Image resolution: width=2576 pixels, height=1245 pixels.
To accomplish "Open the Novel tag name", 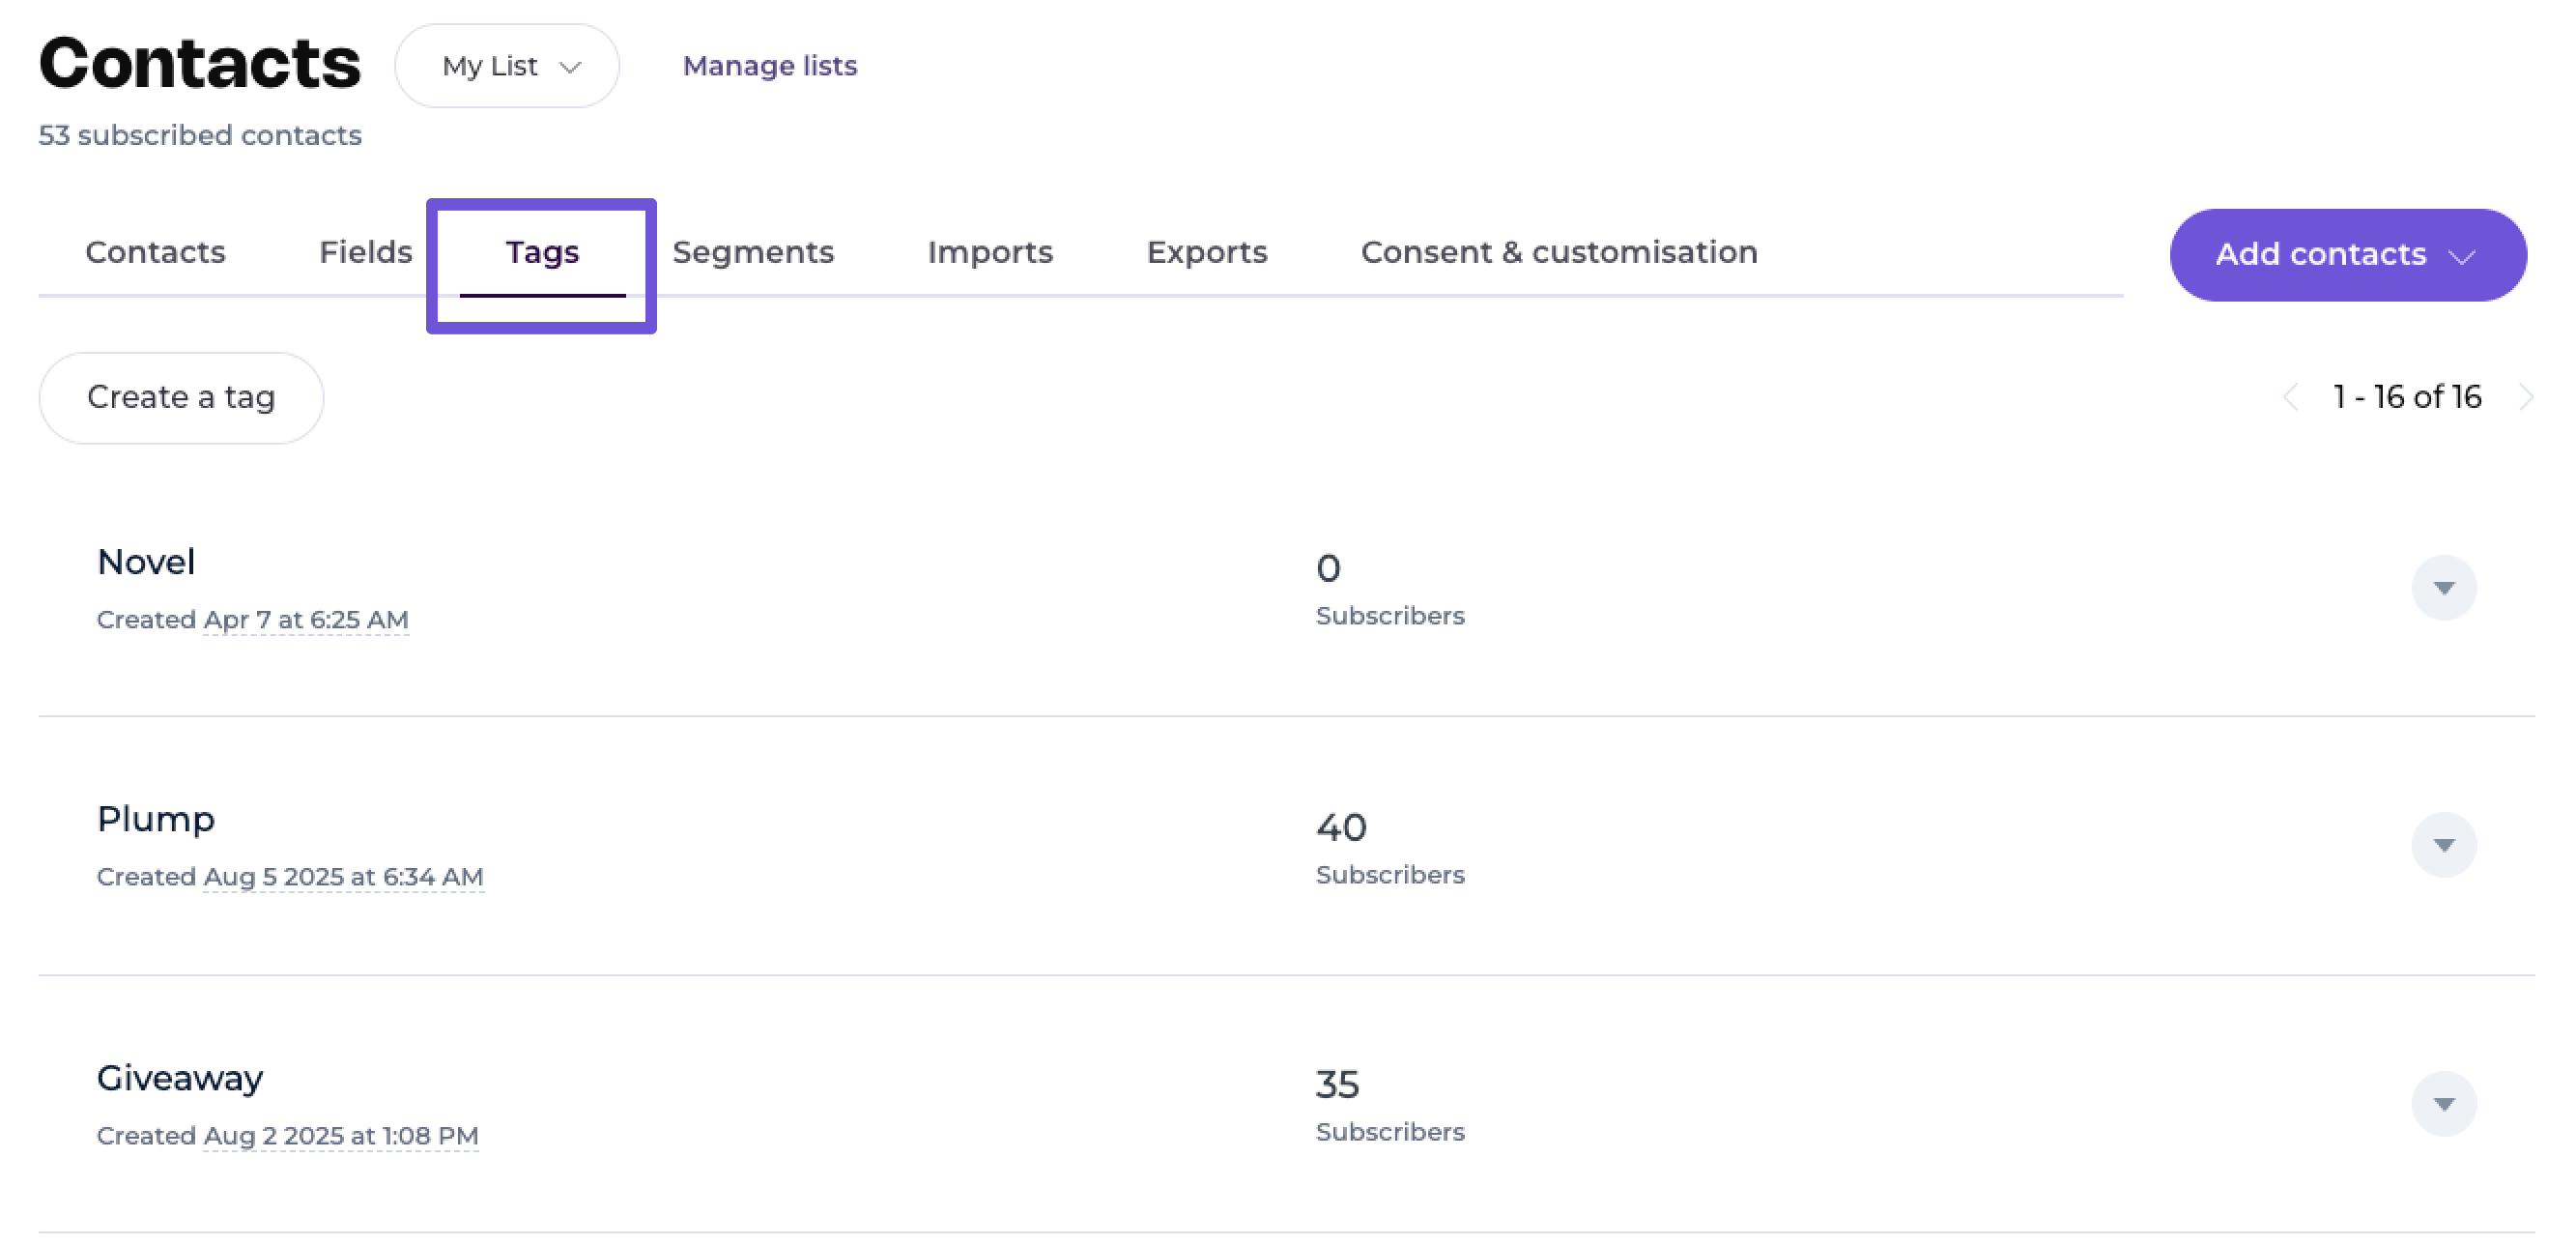I will pos(146,562).
